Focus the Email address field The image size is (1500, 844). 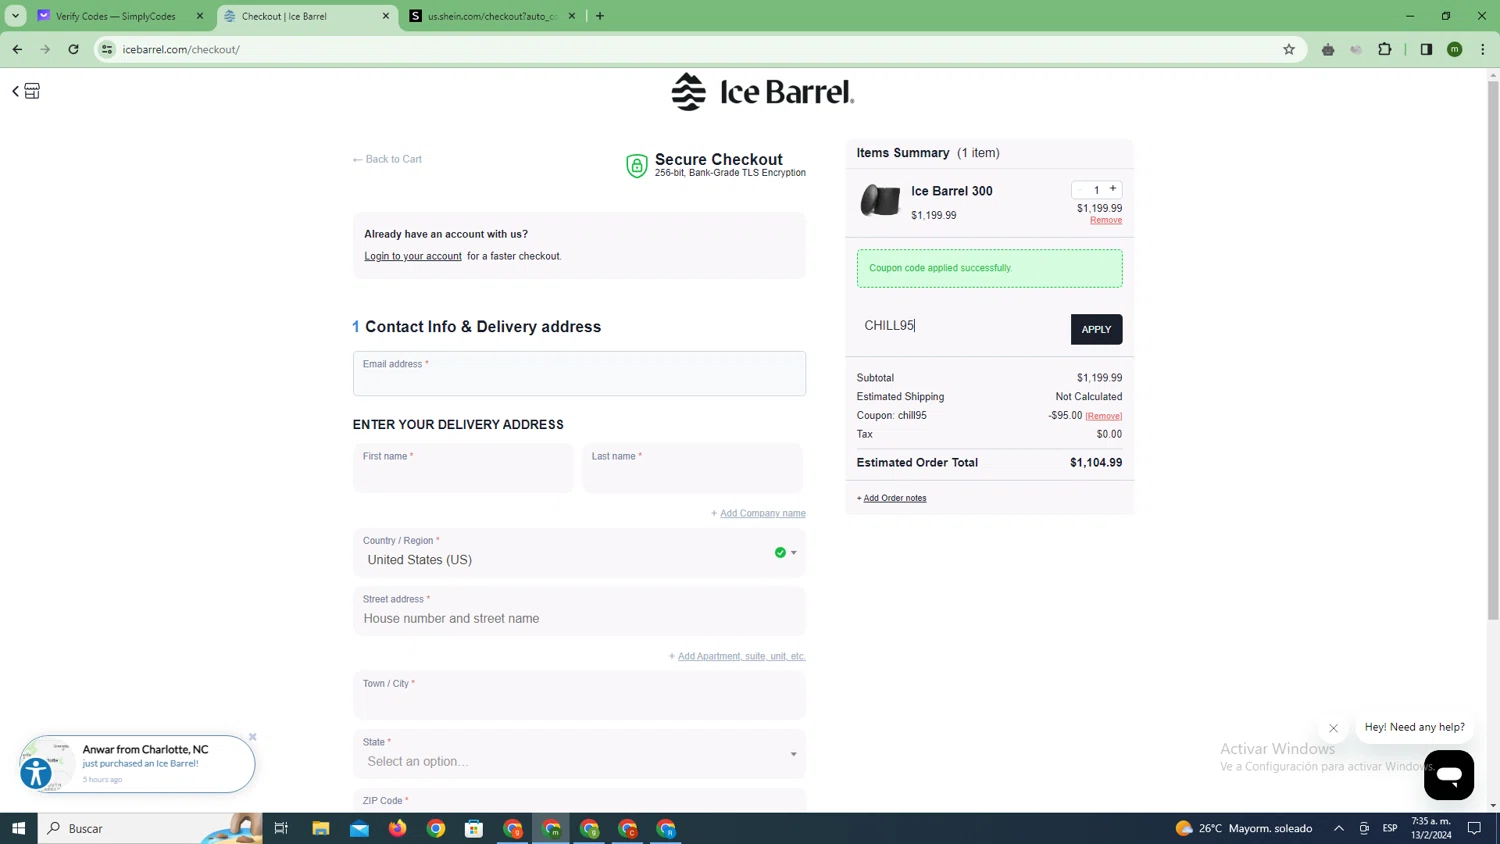tap(579, 373)
